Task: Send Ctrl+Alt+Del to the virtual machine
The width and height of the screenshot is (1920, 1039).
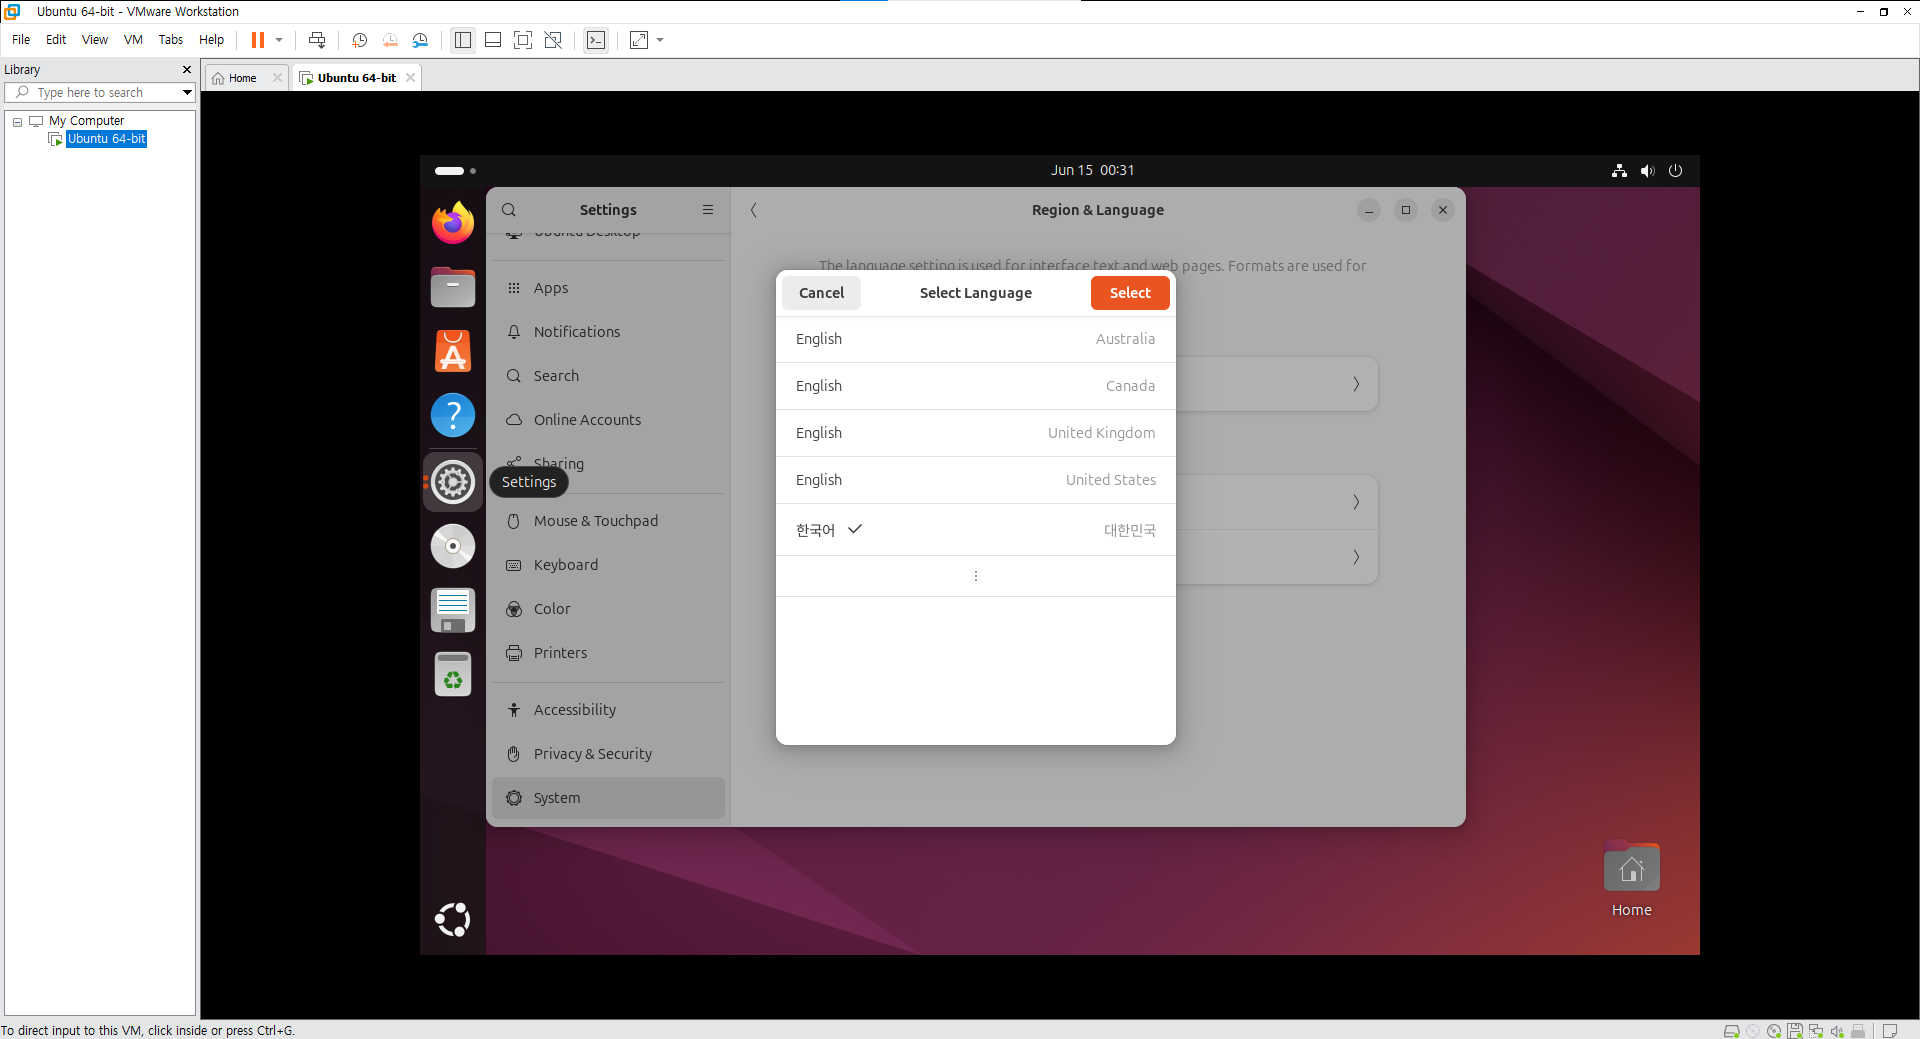Action: tap(317, 40)
